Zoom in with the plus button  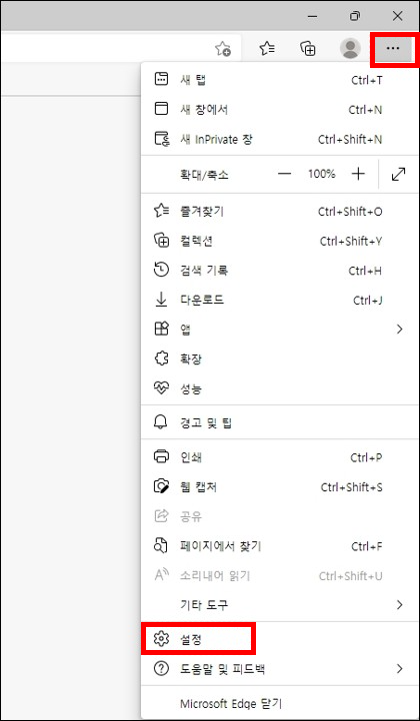click(357, 174)
